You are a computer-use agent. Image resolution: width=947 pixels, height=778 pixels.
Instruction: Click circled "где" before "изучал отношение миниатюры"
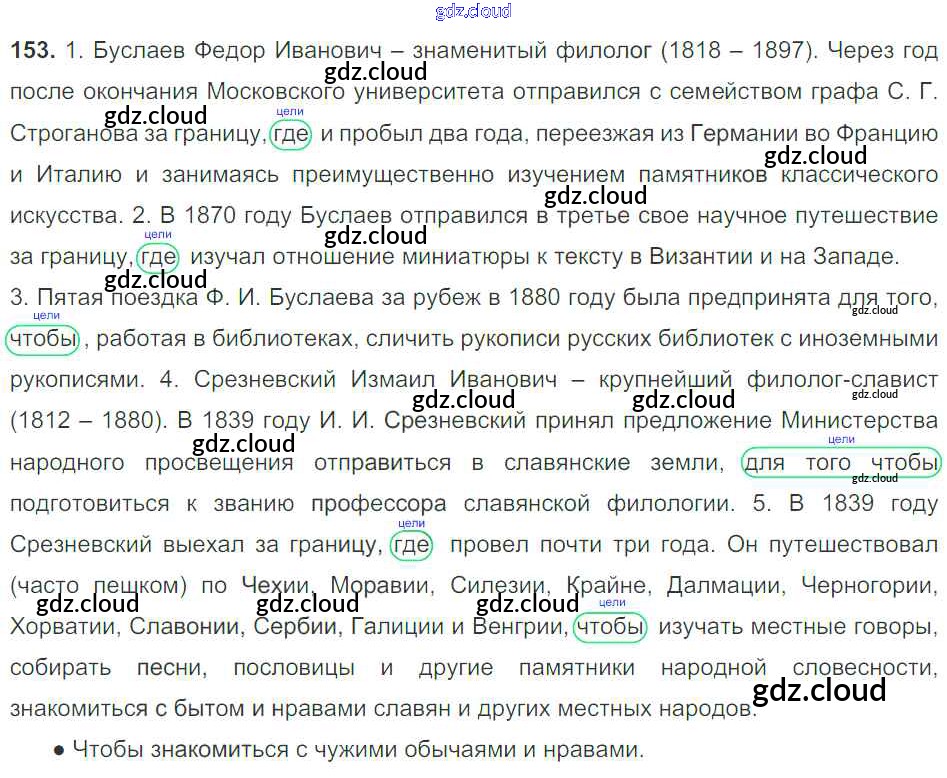click(158, 257)
